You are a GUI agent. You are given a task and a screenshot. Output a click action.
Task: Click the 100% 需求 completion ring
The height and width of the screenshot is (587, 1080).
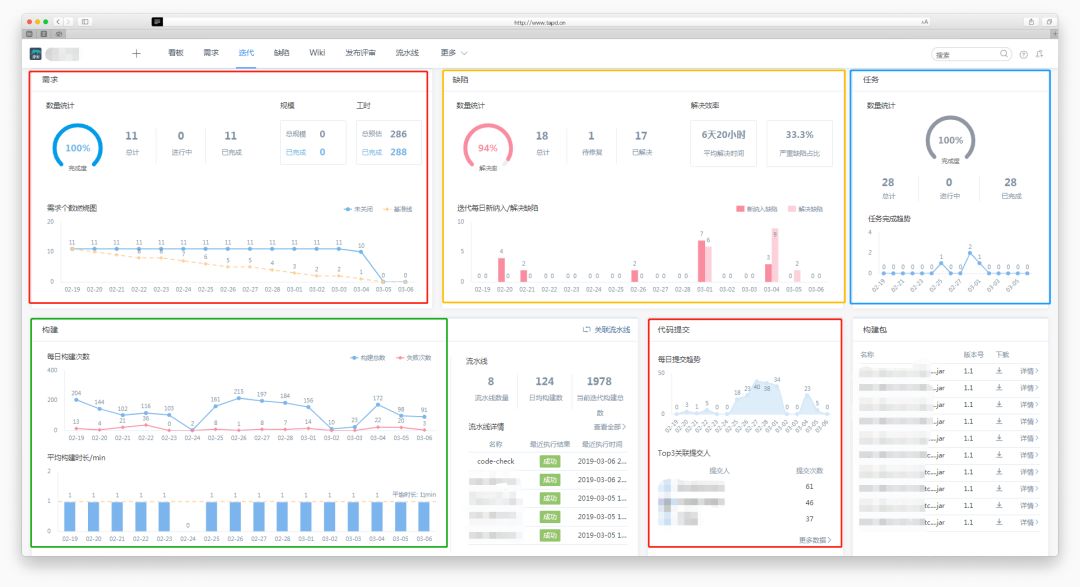click(77, 147)
